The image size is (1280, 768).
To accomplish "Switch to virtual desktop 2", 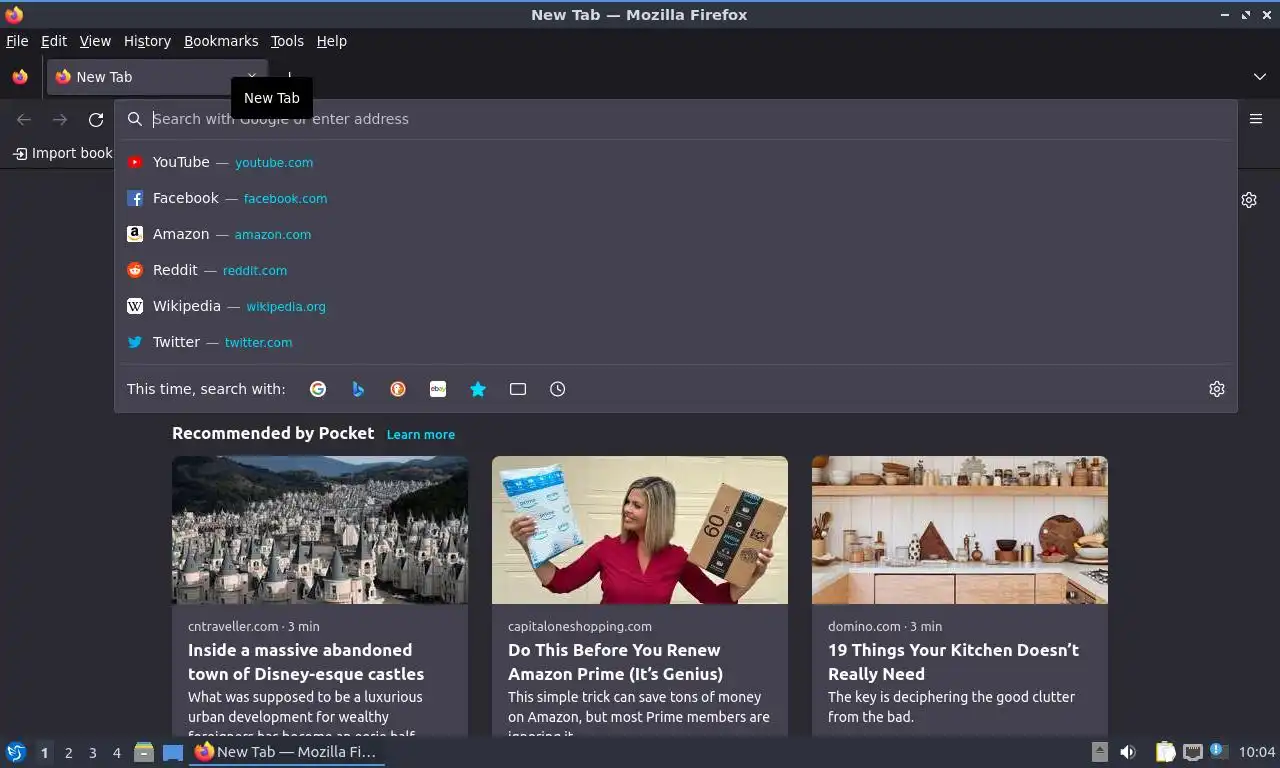I will coord(69,753).
